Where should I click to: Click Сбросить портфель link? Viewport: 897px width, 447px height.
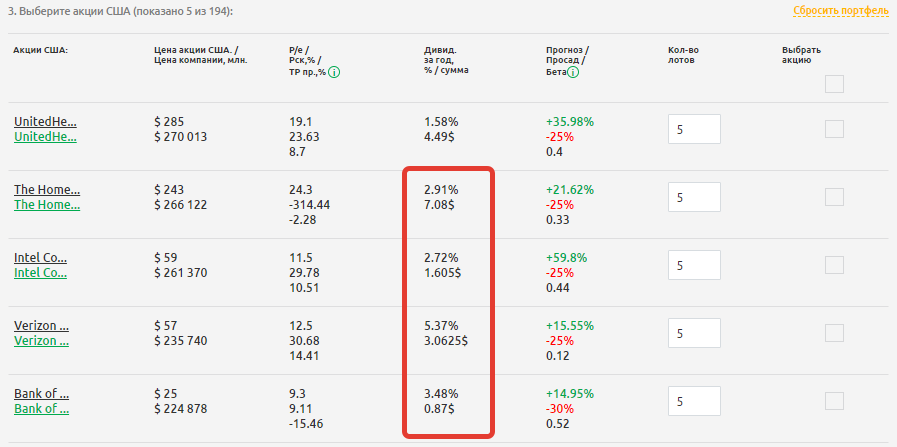tap(840, 11)
